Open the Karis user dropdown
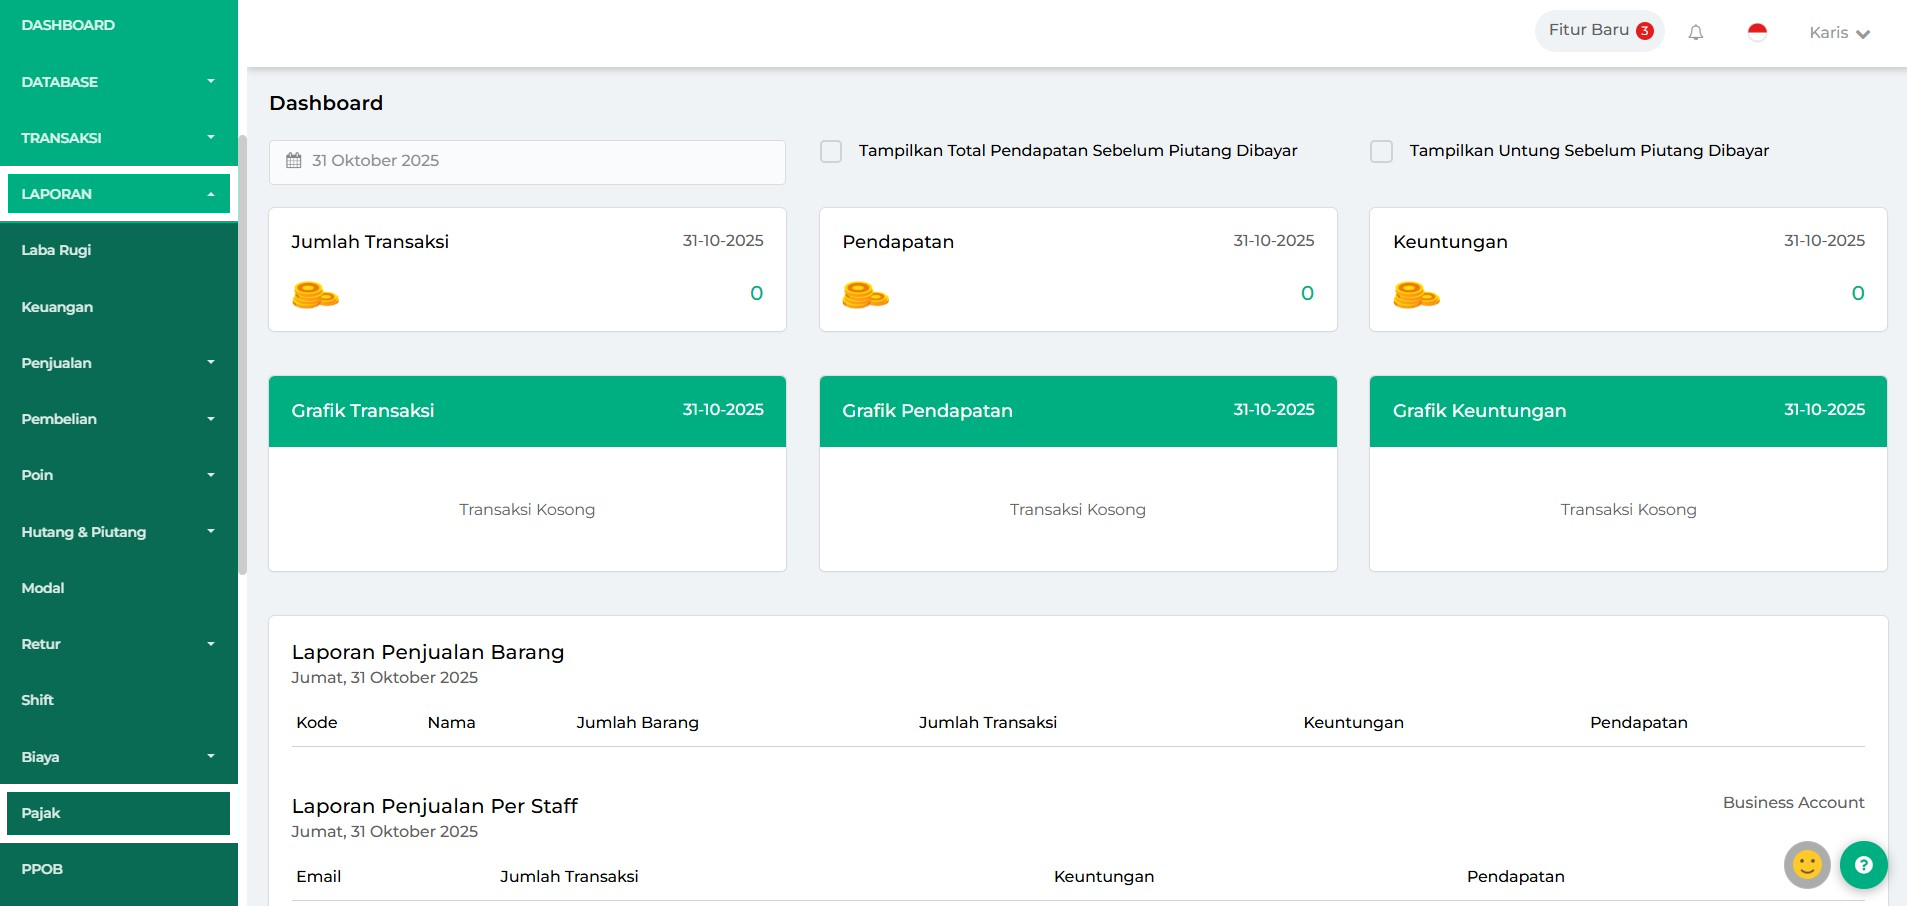 click(1839, 33)
